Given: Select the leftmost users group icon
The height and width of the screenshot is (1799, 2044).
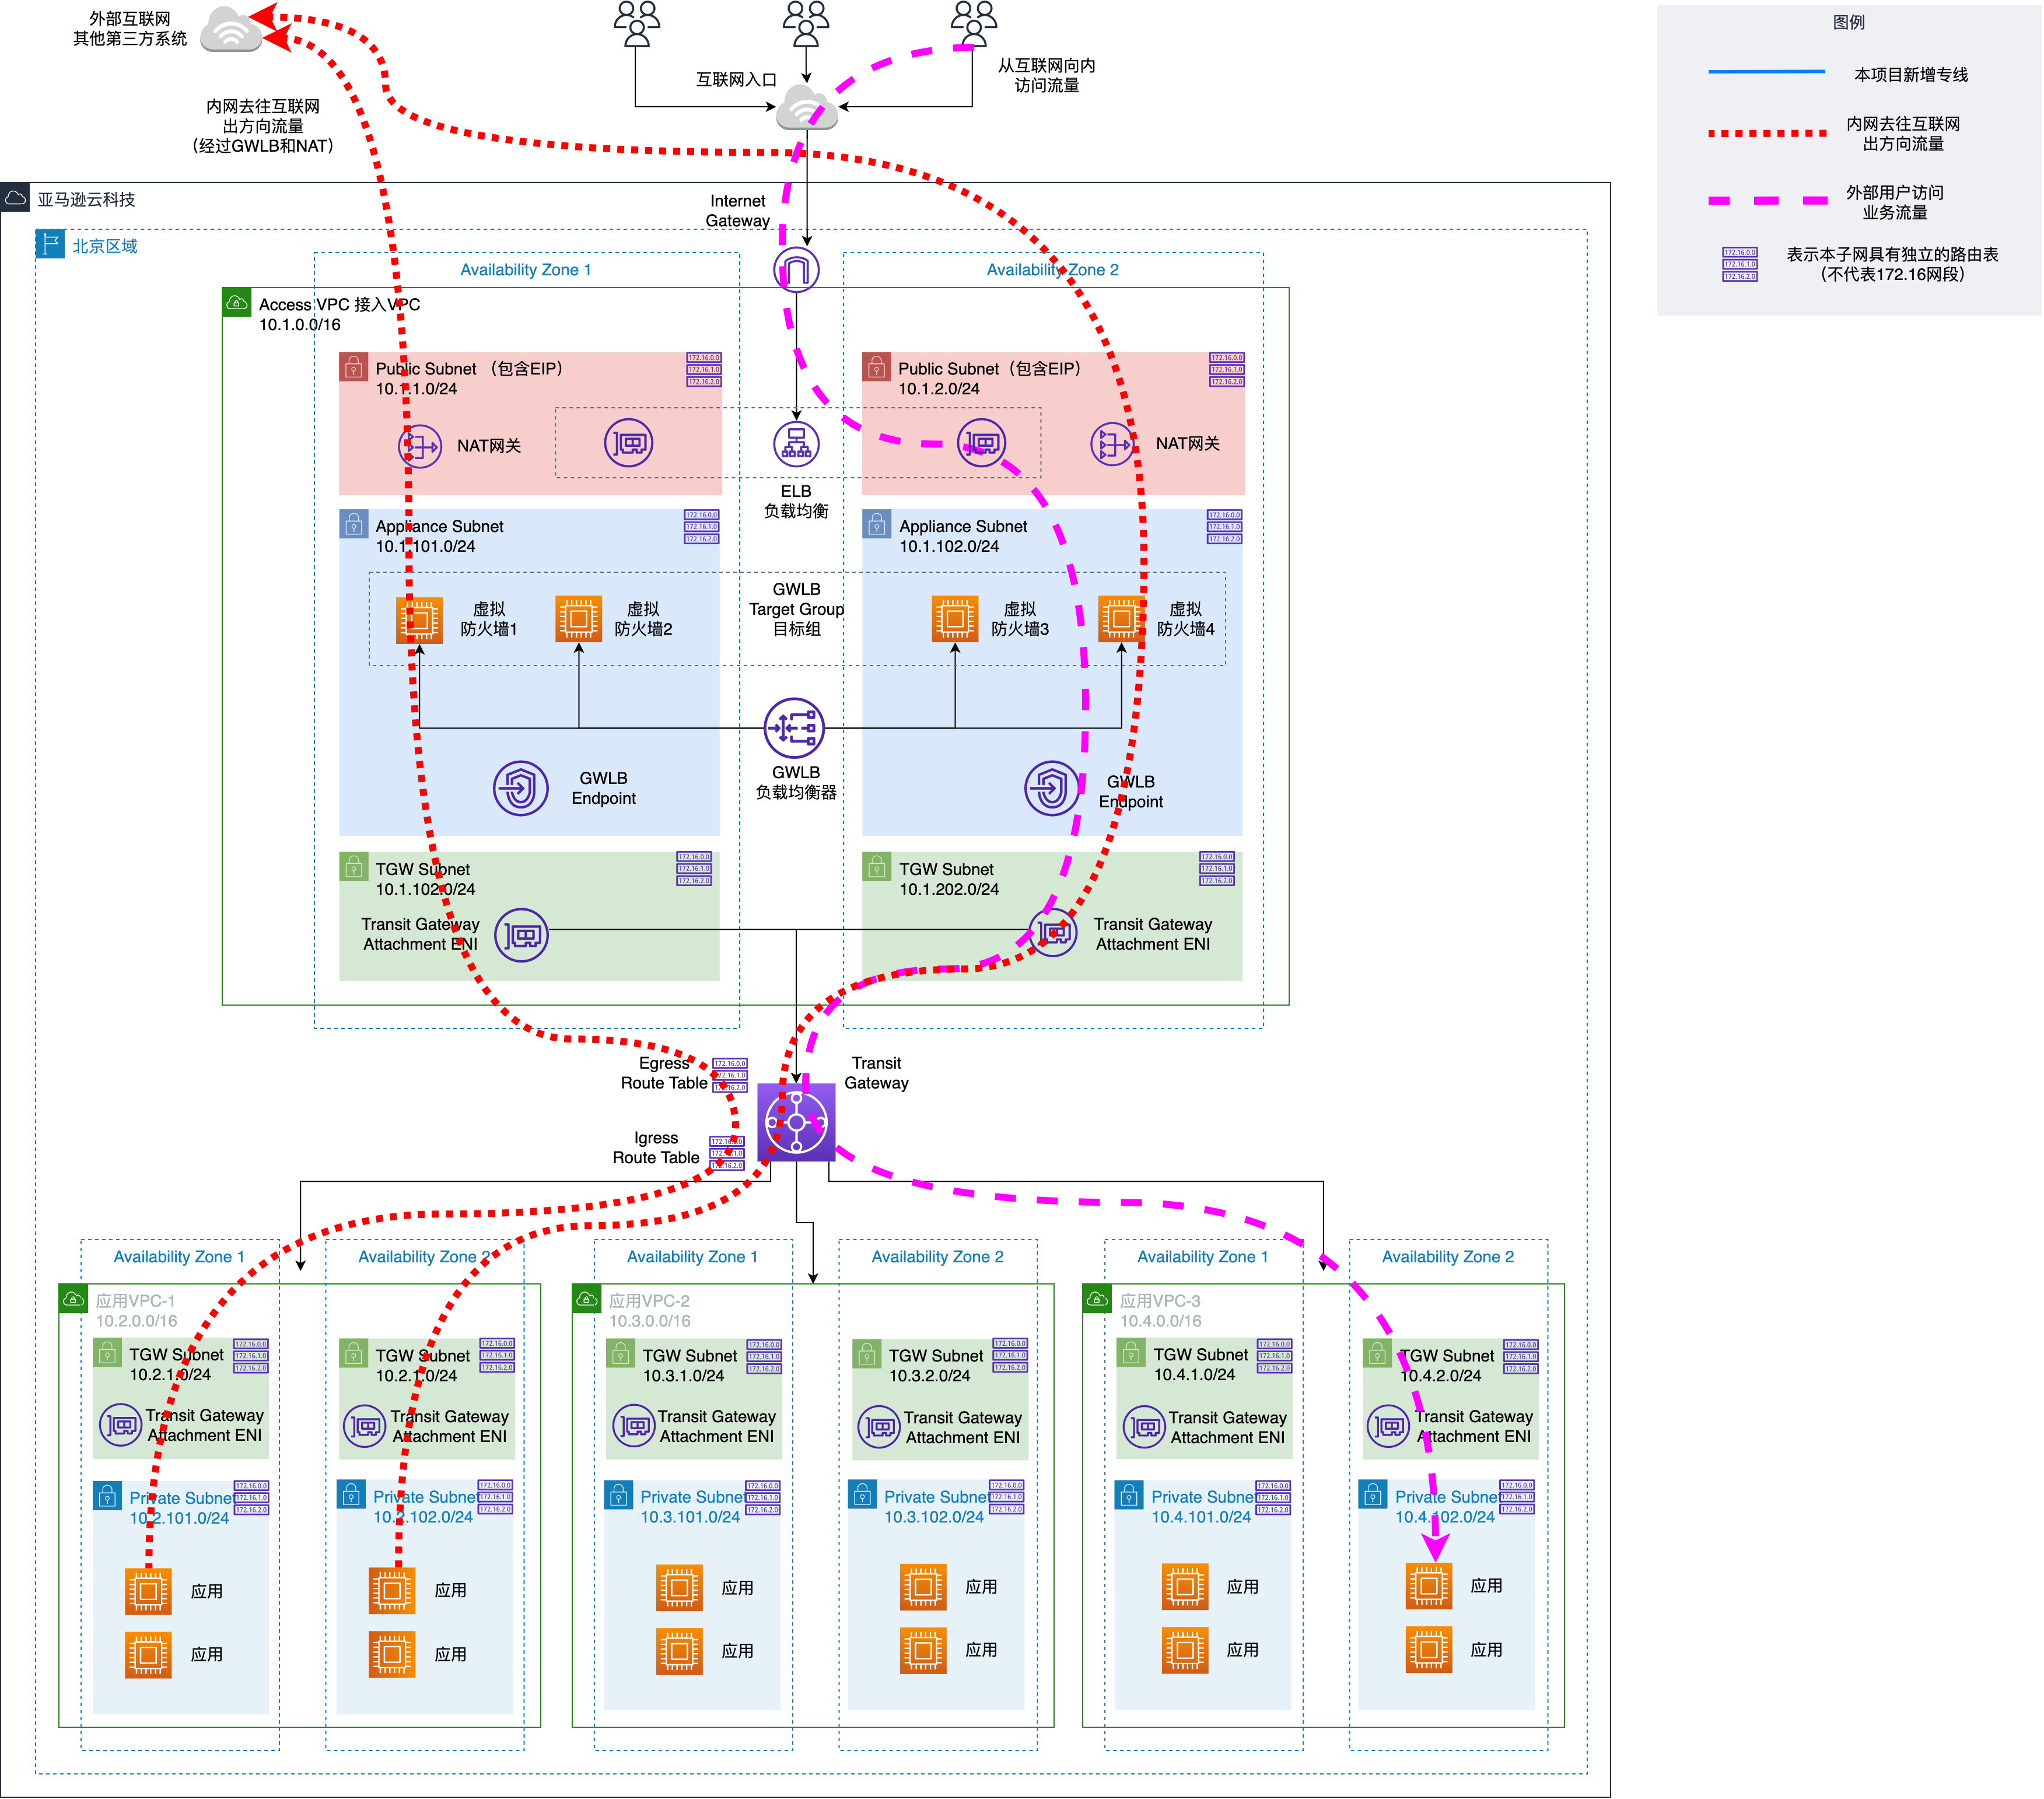Looking at the screenshot, I should pyautogui.click(x=637, y=24).
